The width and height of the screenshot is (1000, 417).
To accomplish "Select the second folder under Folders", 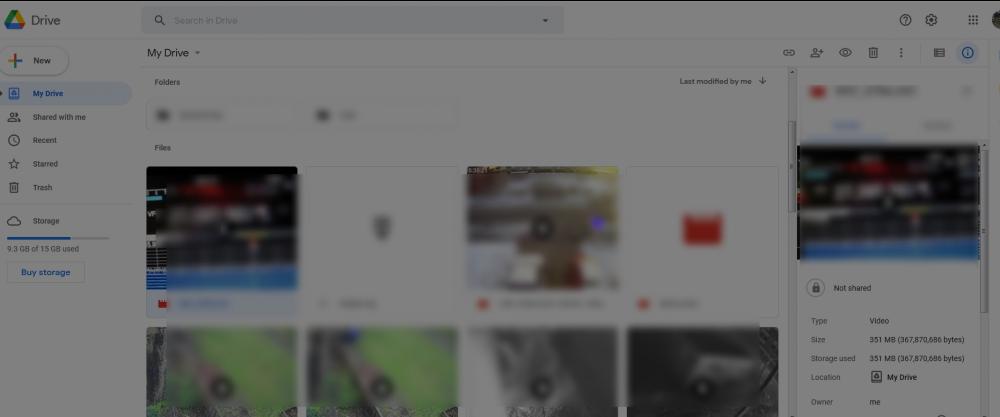I will click(381, 115).
